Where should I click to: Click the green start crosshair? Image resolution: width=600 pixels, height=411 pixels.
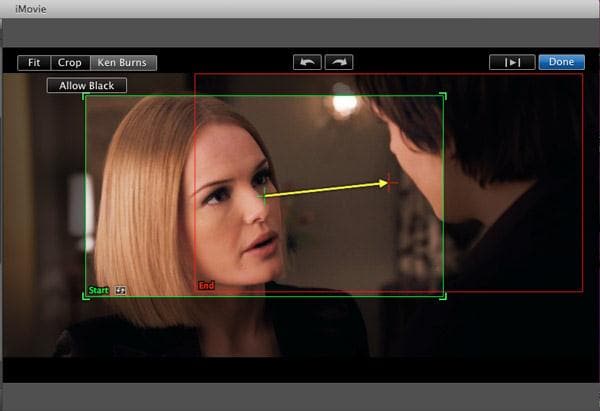point(264,196)
